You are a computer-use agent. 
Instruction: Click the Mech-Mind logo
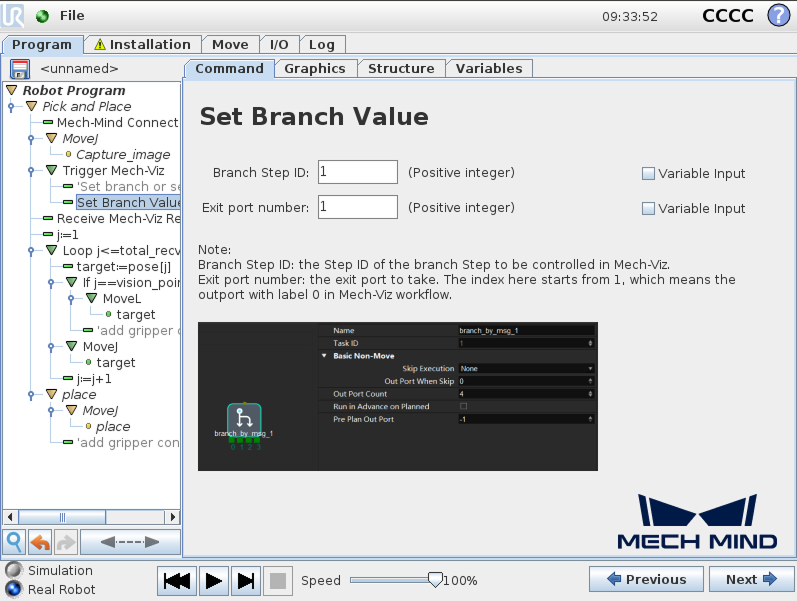click(x=697, y=522)
